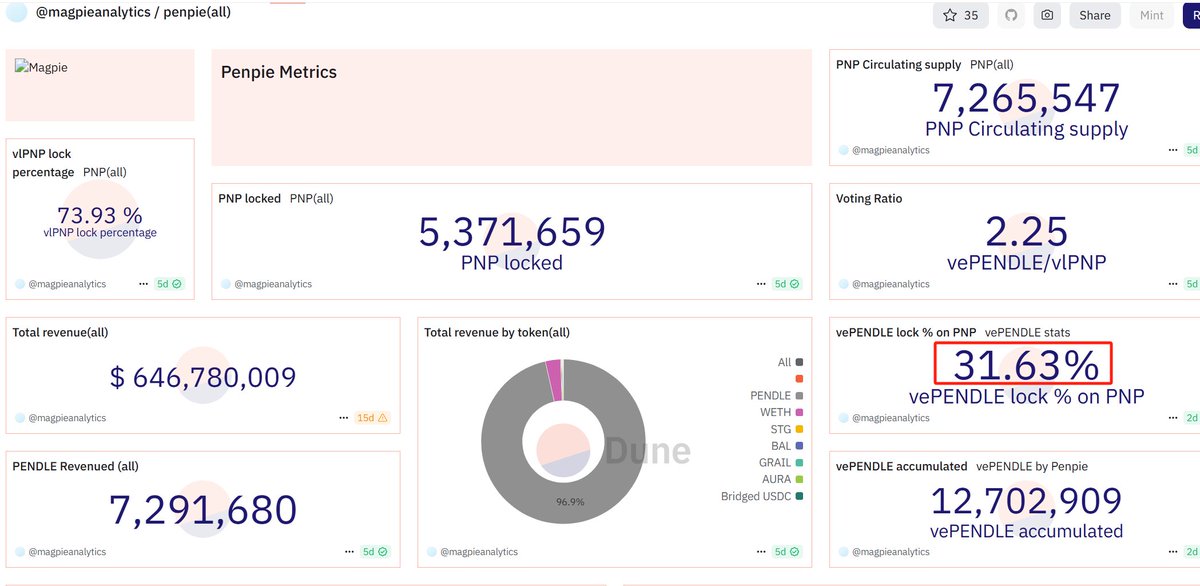1200x586 pixels.
Task: Open three-dot menu on vlPNP lock percentage panel
Action: tap(142, 284)
